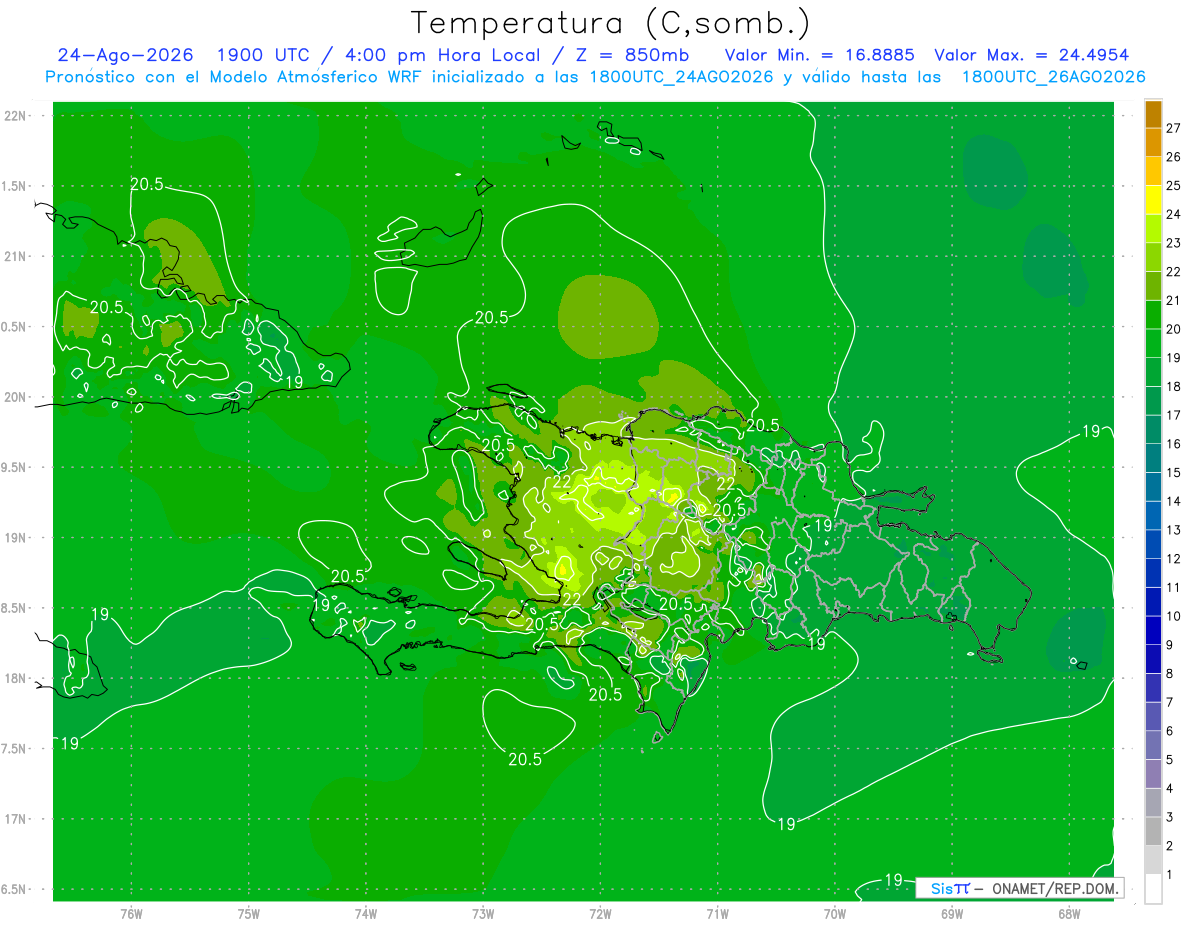Click the 19 contour label at the east edge near 69.8N row

point(1091,431)
